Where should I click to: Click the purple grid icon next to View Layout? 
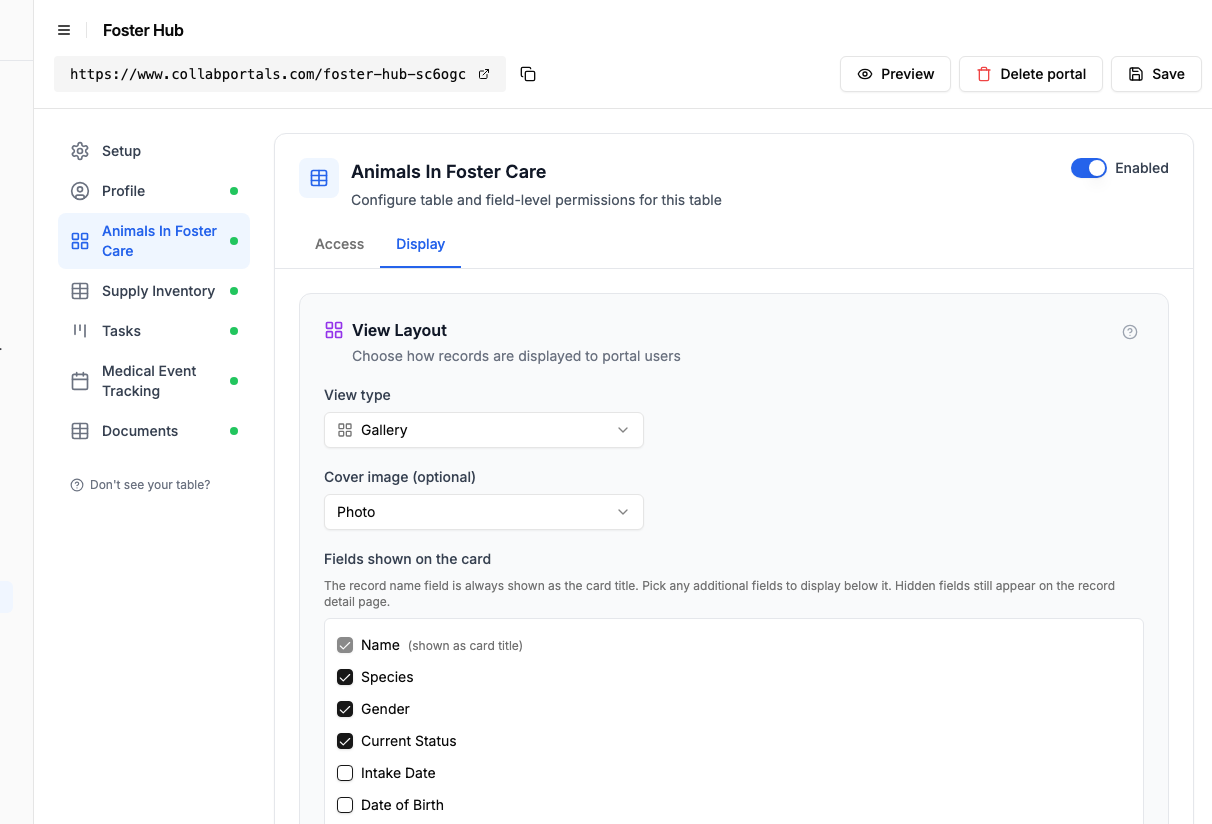pyautogui.click(x=334, y=330)
